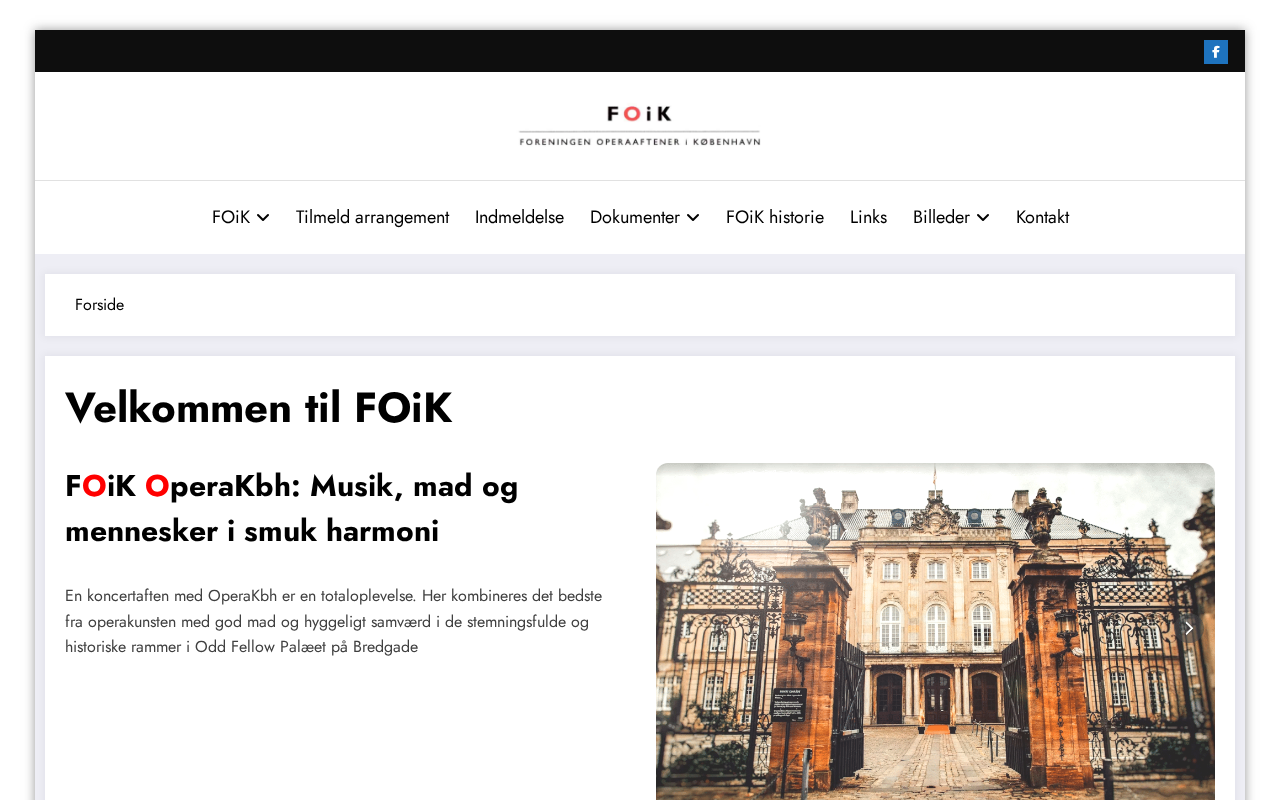Screen dimensions: 1280x800
Task: Click the 'Musik, mad og mennesker' subheading
Action: coord(292,508)
